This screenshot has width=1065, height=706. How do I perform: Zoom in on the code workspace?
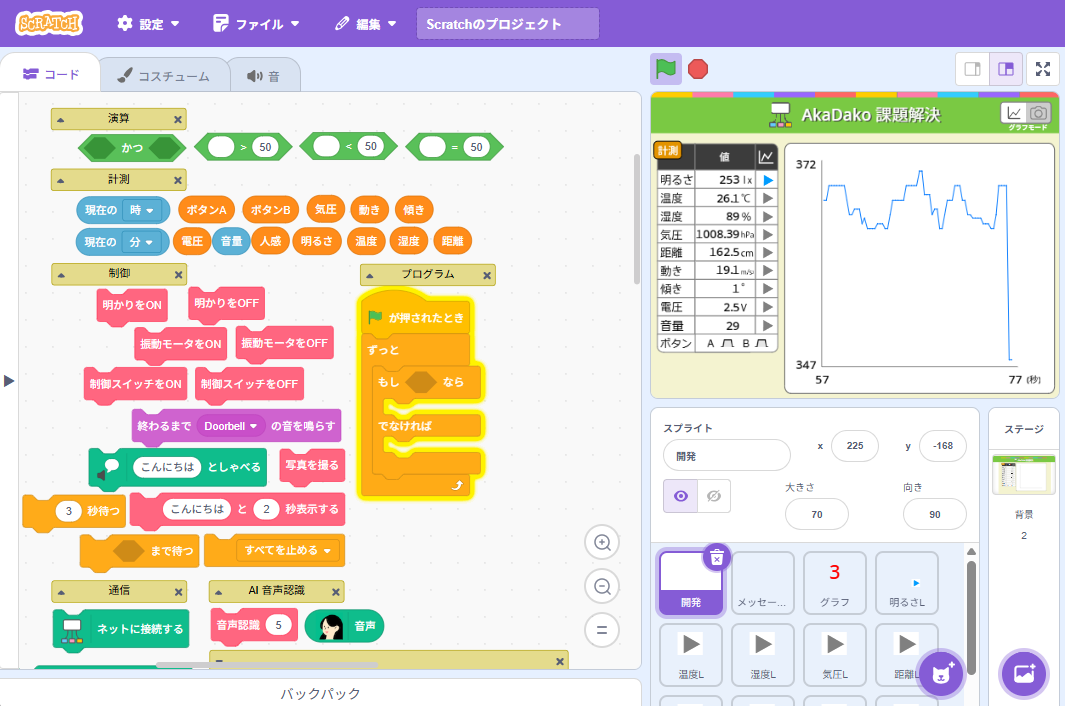[602, 543]
